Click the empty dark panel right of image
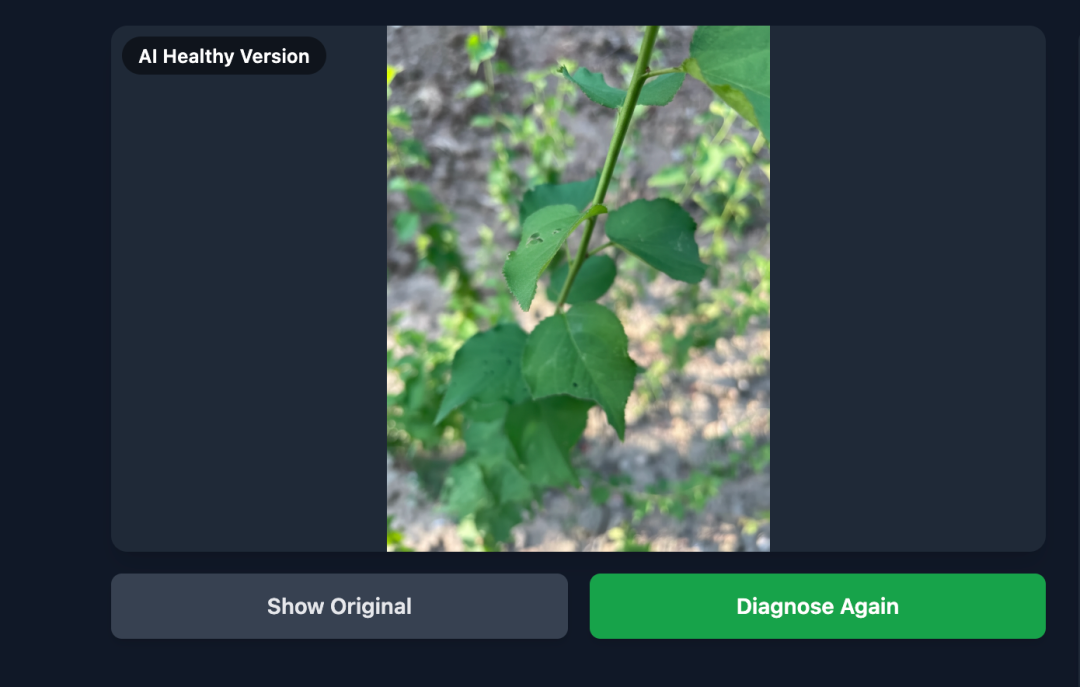Viewport: 1080px width, 687px height. coord(907,288)
